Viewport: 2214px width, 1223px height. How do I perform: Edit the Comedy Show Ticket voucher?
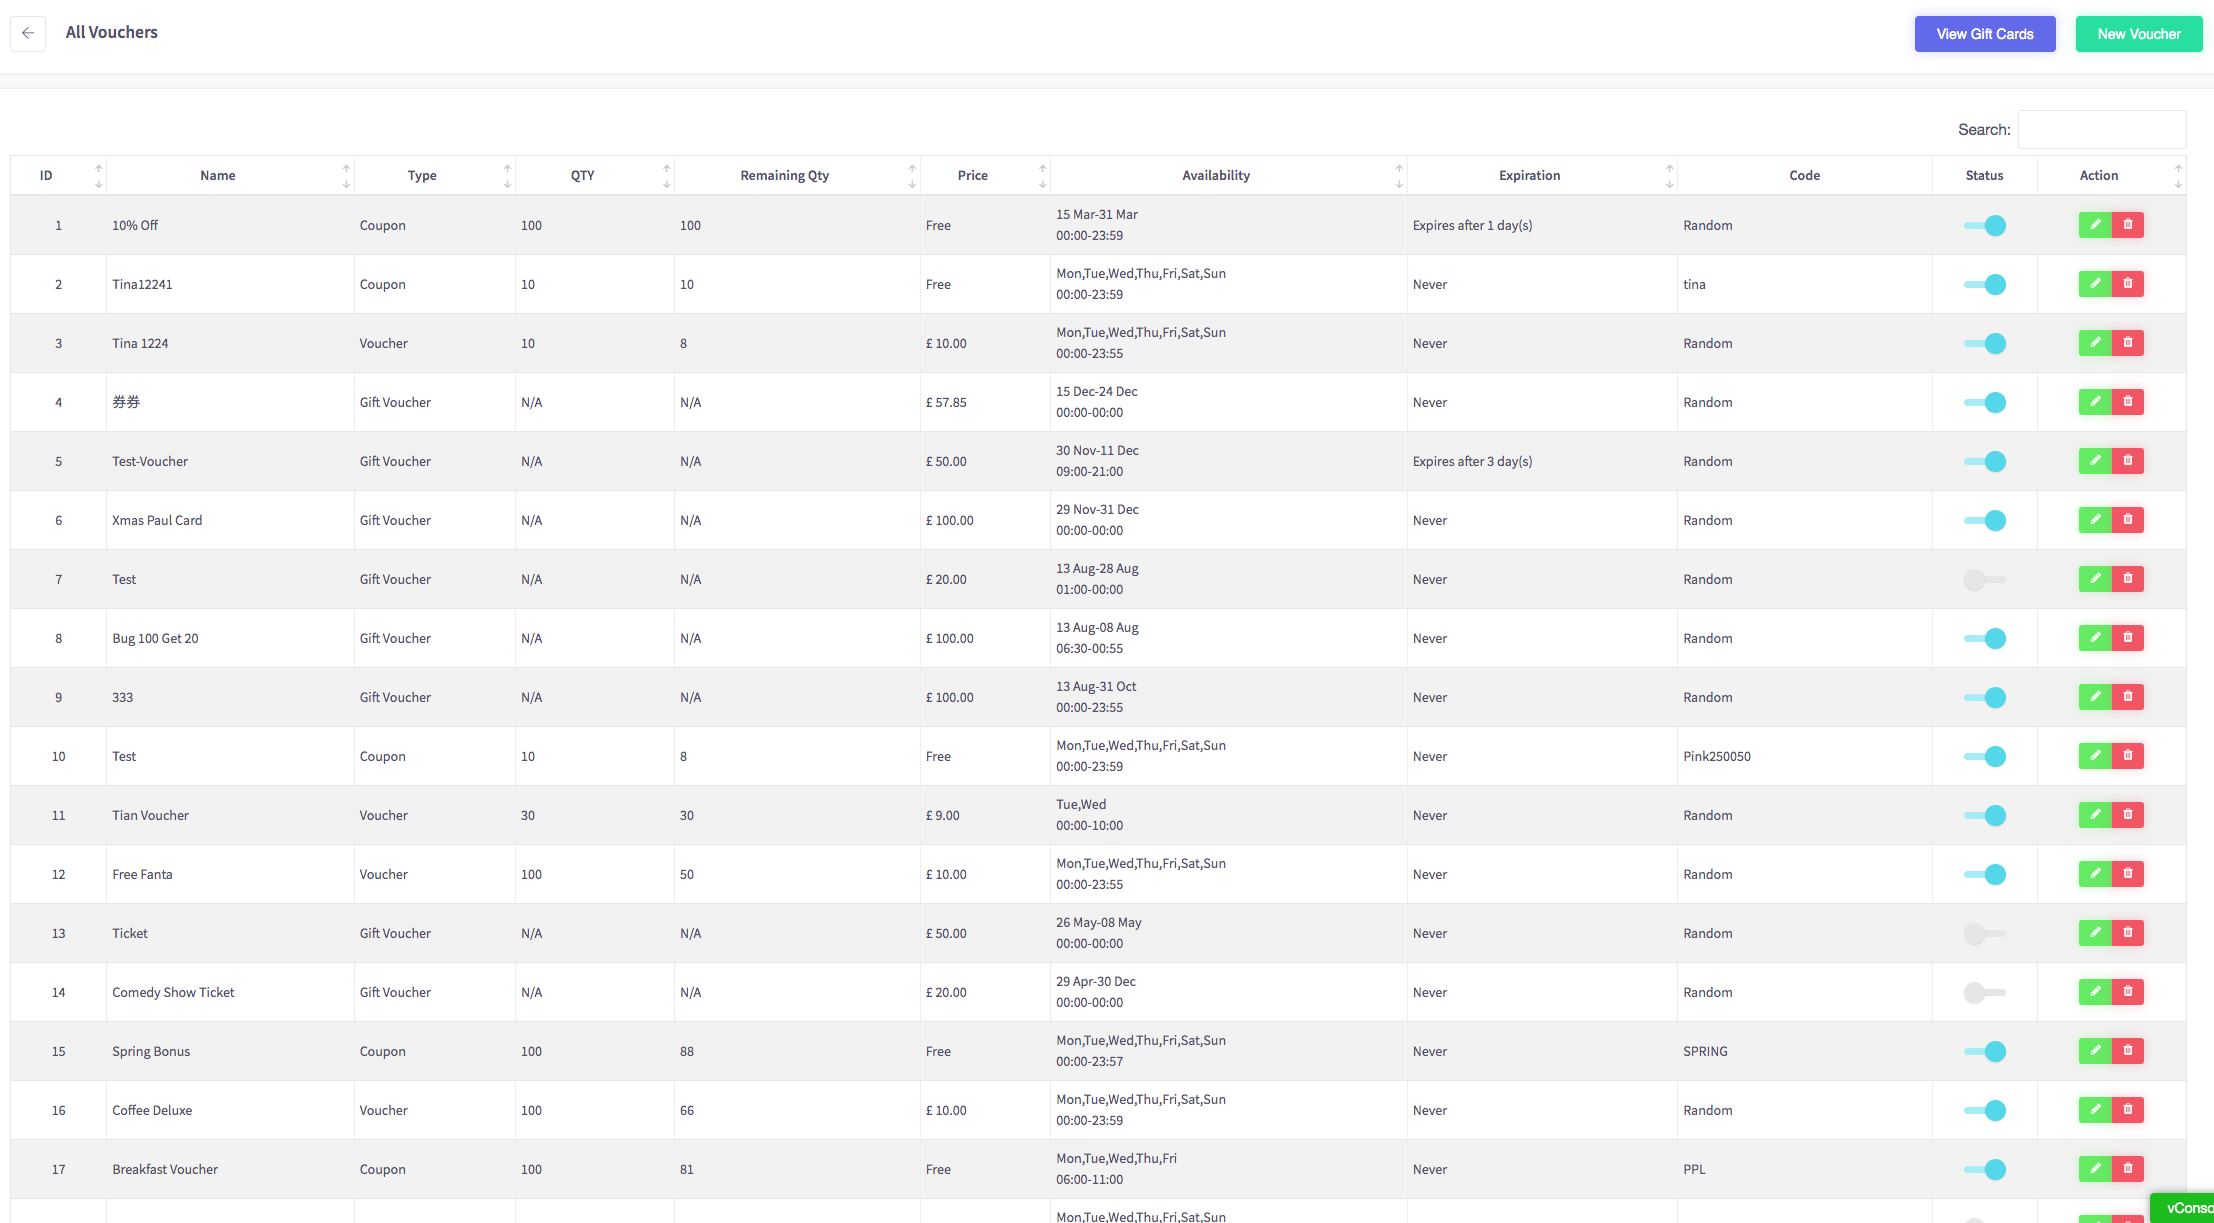tap(2095, 992)
